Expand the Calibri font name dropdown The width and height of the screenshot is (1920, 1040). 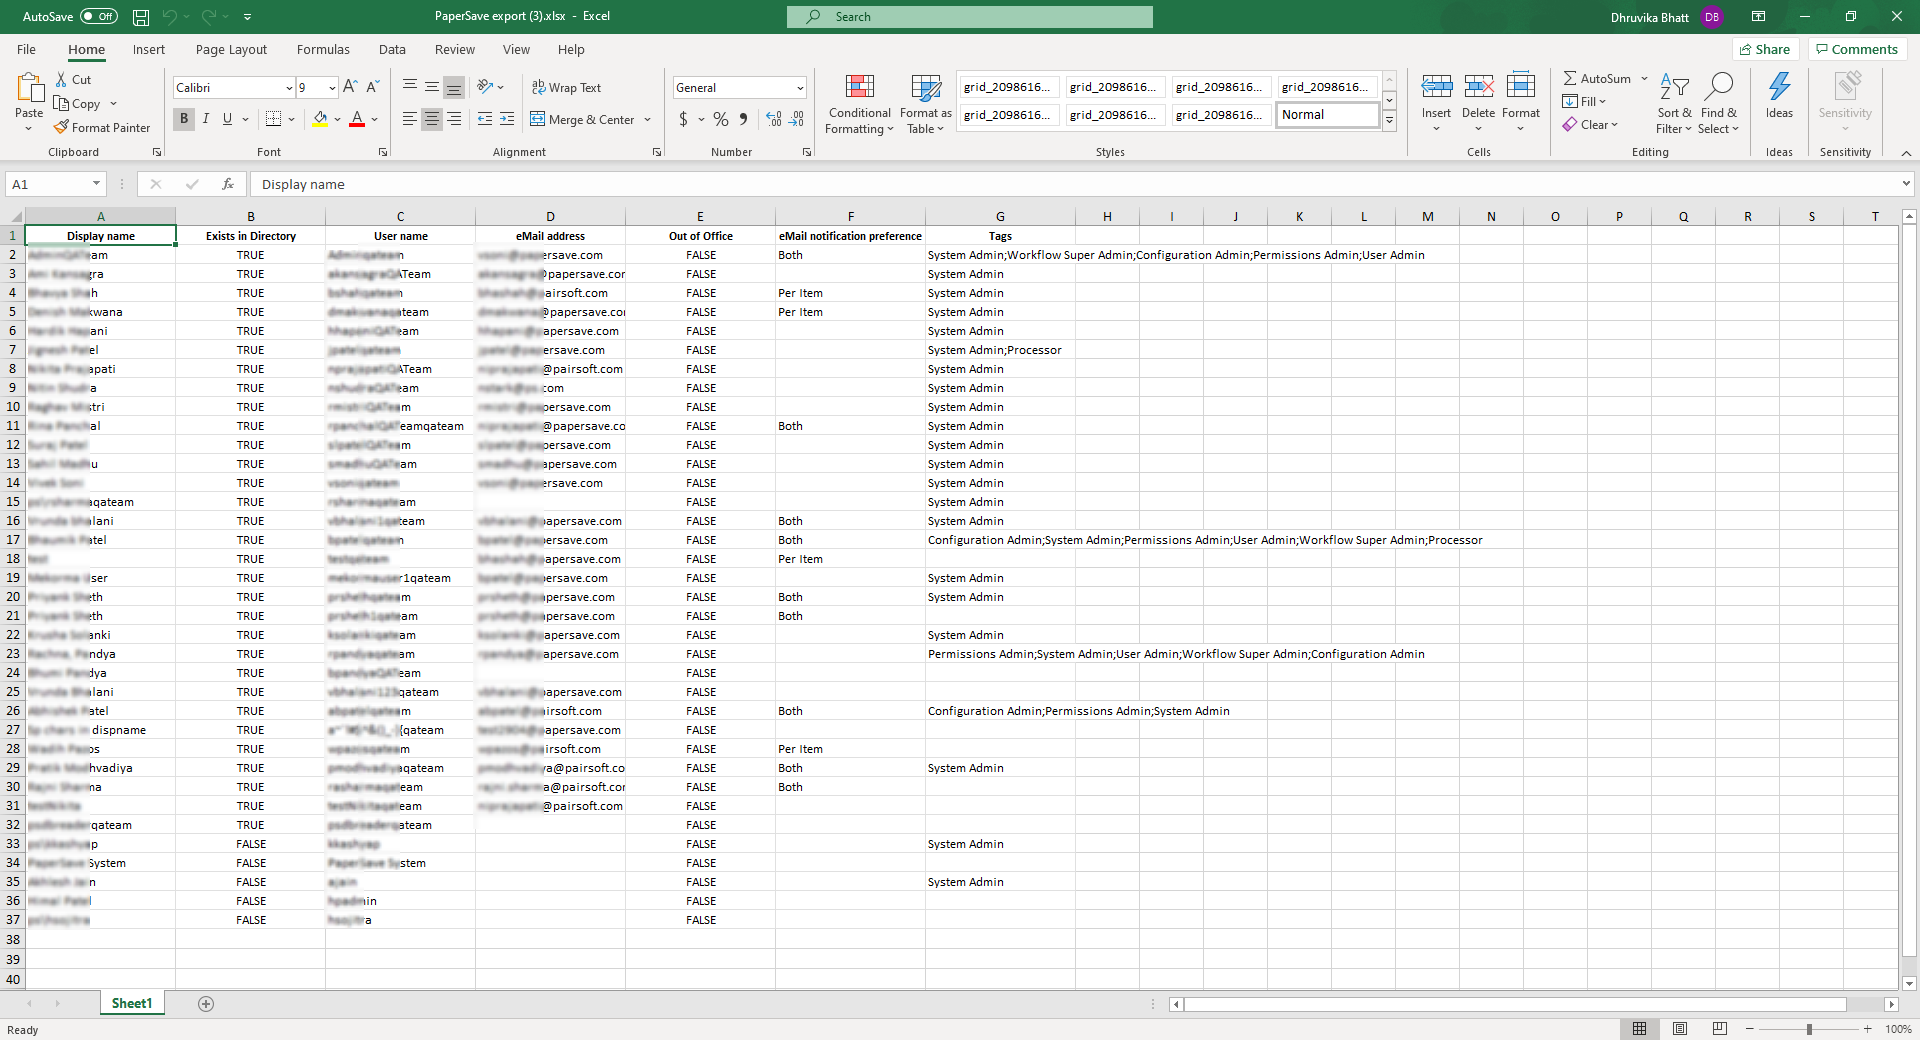coord(289,88)
